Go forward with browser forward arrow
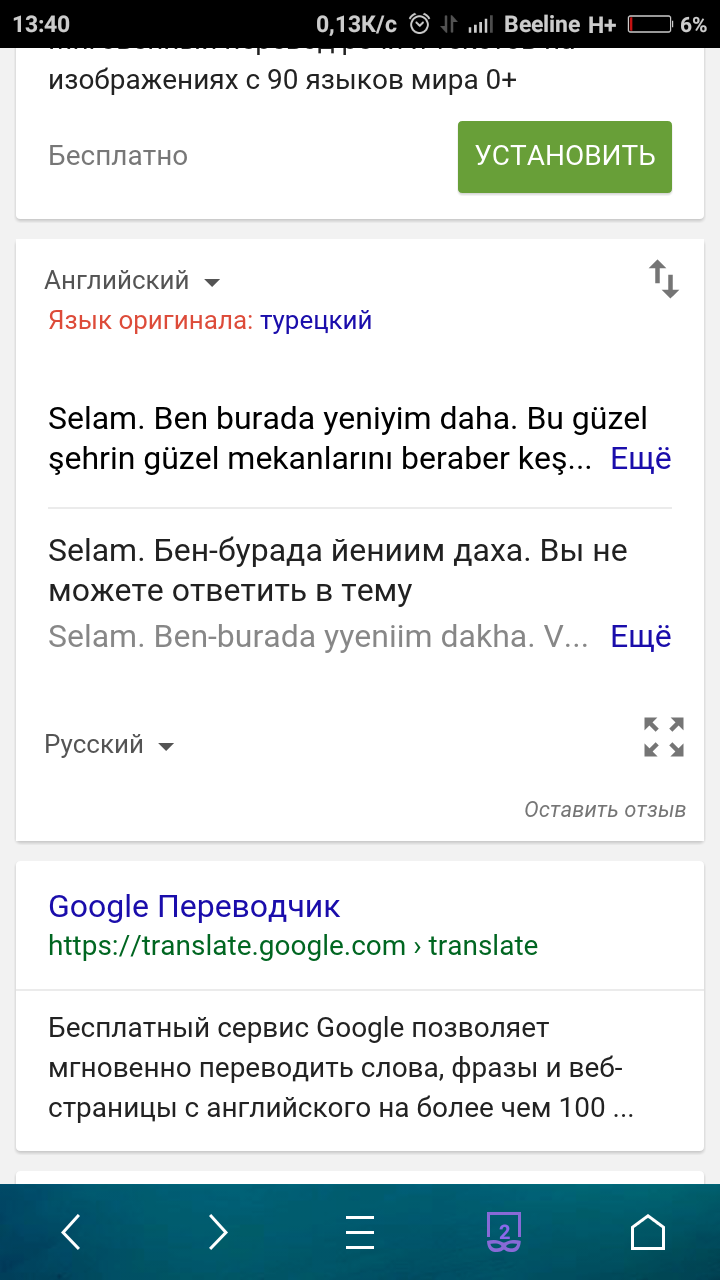 217,1232
